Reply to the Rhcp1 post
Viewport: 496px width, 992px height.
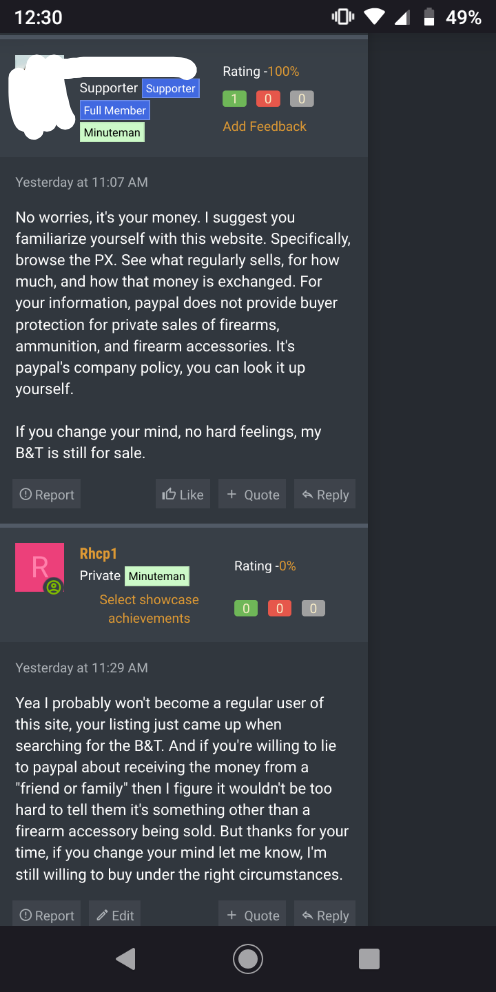(325, 914)
